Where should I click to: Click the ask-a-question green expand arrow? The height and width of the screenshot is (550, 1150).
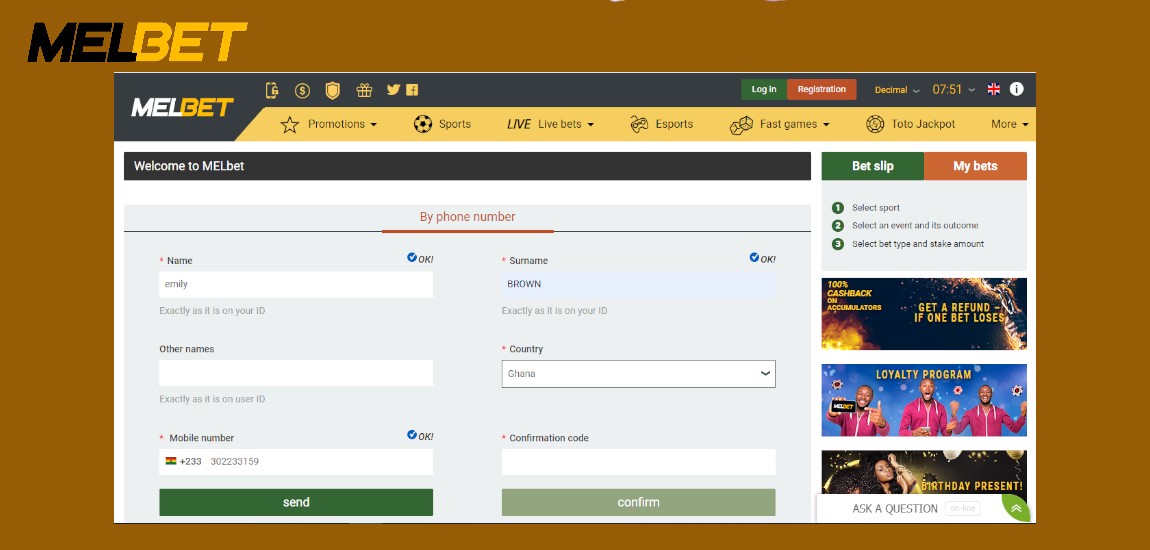click(1016, 508)
